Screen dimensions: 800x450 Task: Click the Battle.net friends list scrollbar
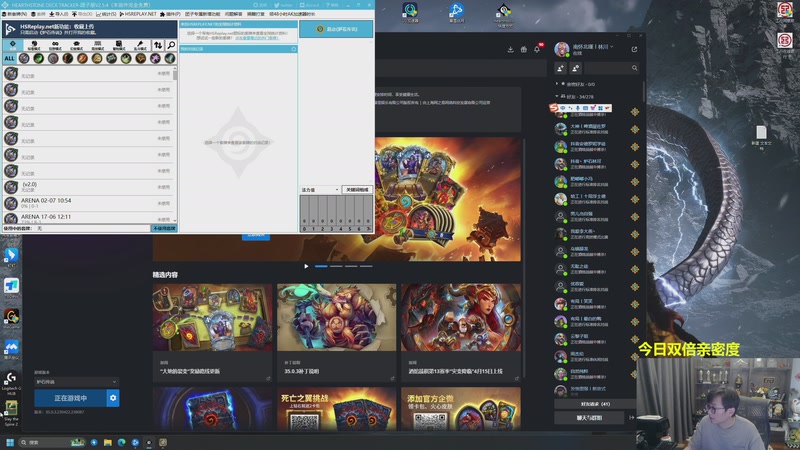pos(643,92)
